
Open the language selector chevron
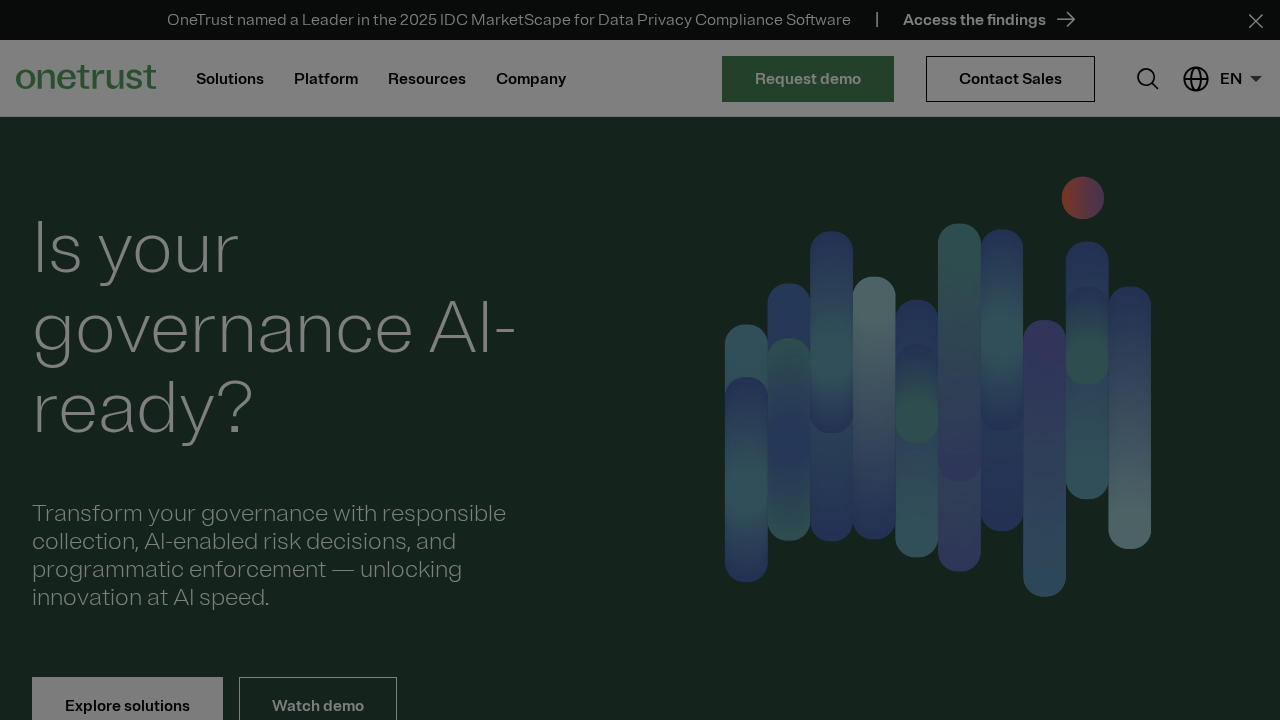(1256, 78)
